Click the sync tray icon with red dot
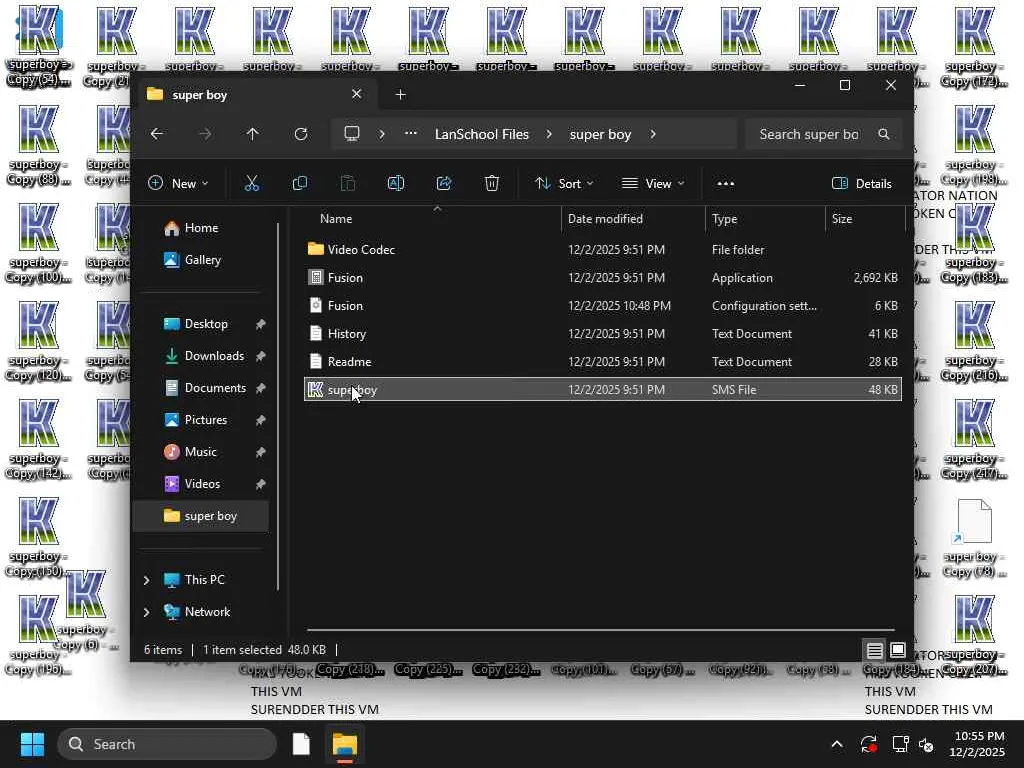 coord(869,744)
